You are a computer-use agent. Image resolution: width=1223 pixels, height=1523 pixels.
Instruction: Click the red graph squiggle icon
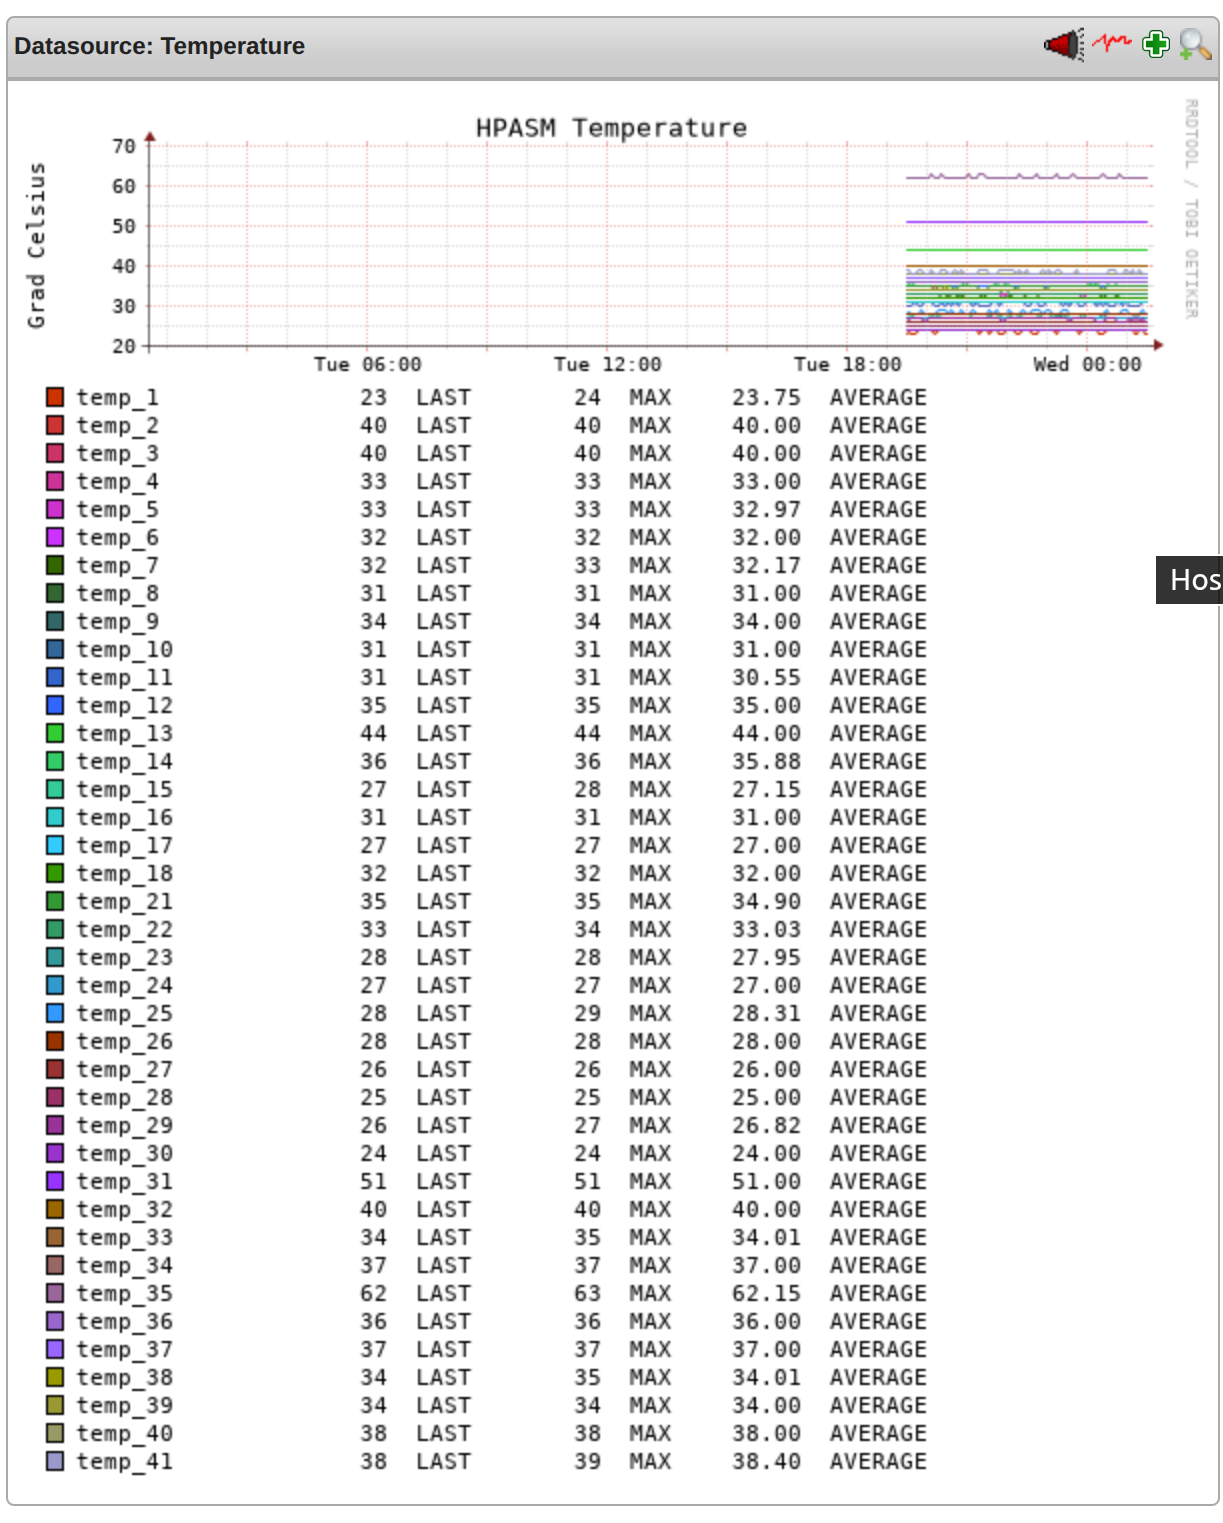1111,44
